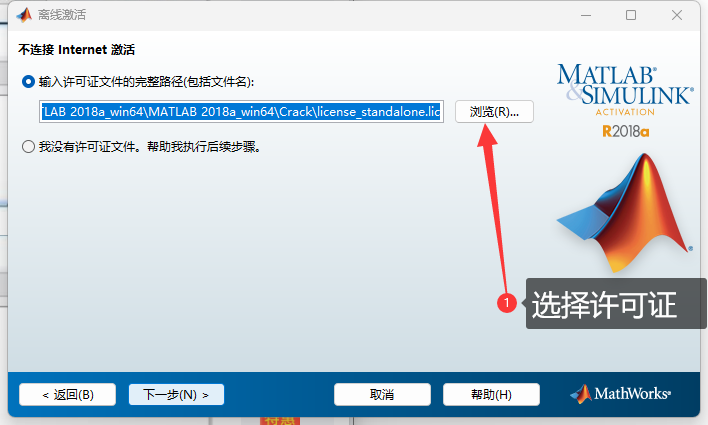Screen dimensions: 708x425
Task: Click the 输入许可证文件的完整路径 label text
Action: click(147, 82)
